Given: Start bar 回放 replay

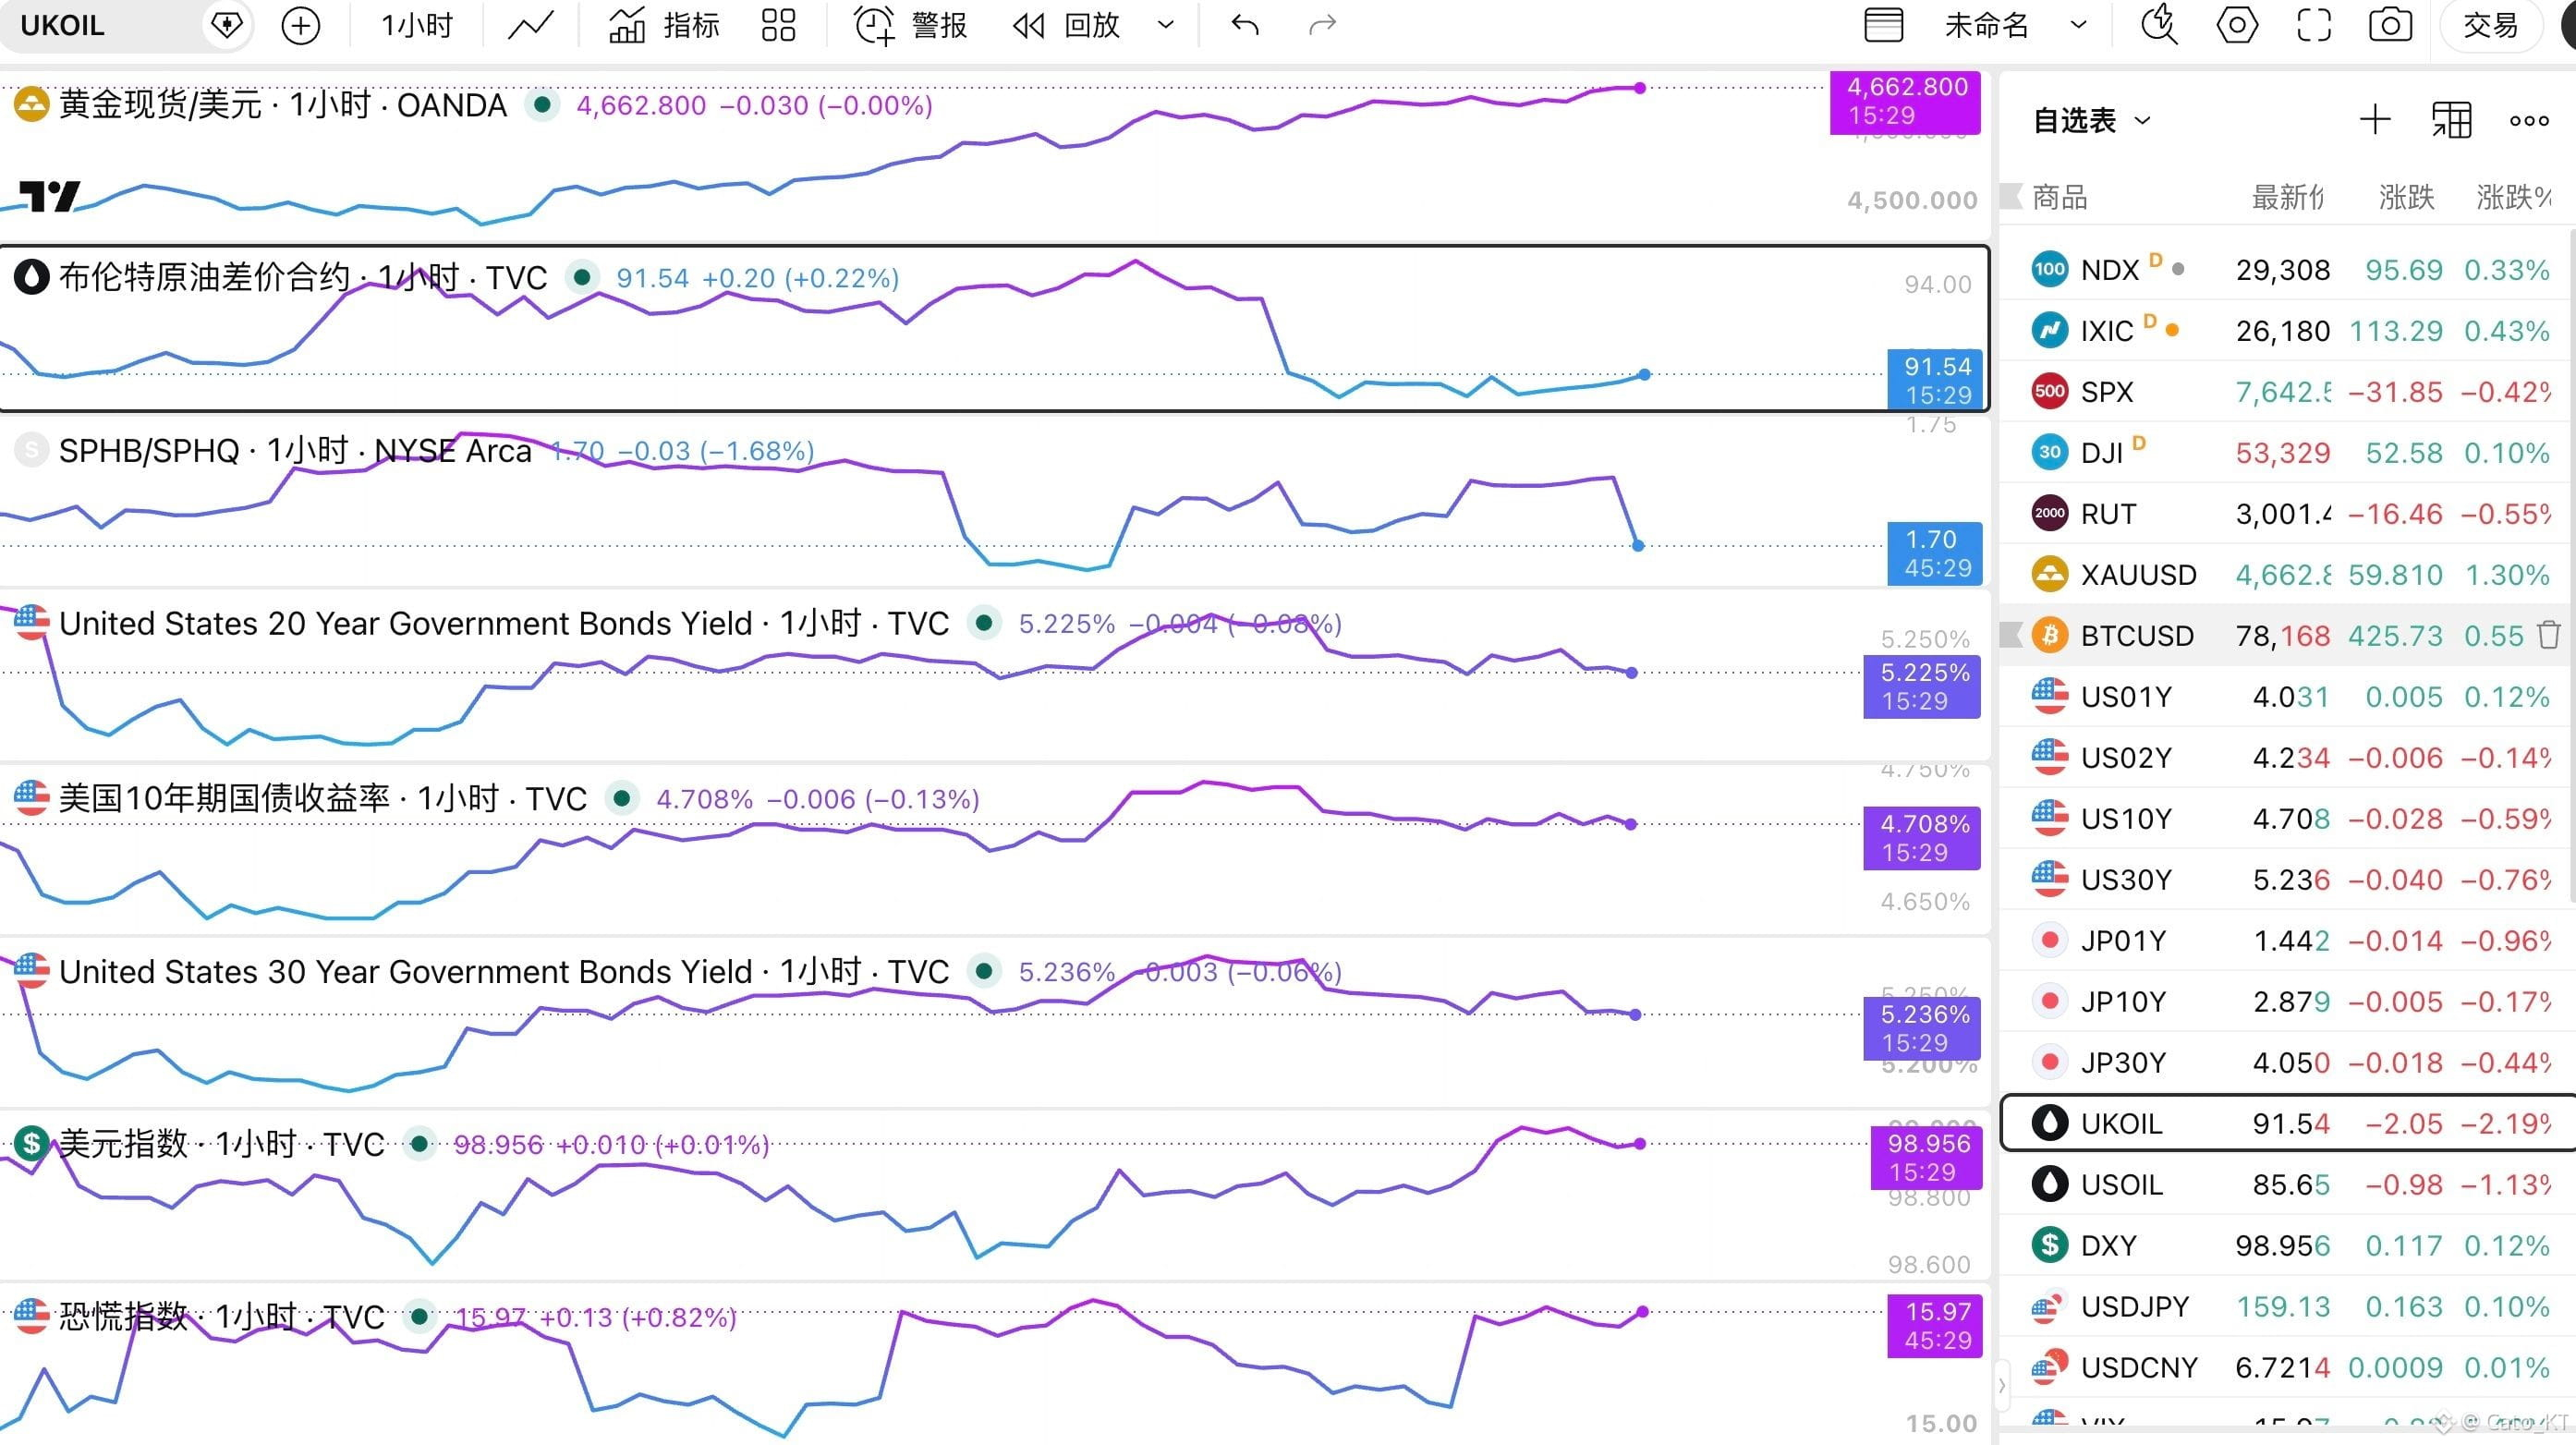Looking at the screenshot, I should [x=1066, y=26].
